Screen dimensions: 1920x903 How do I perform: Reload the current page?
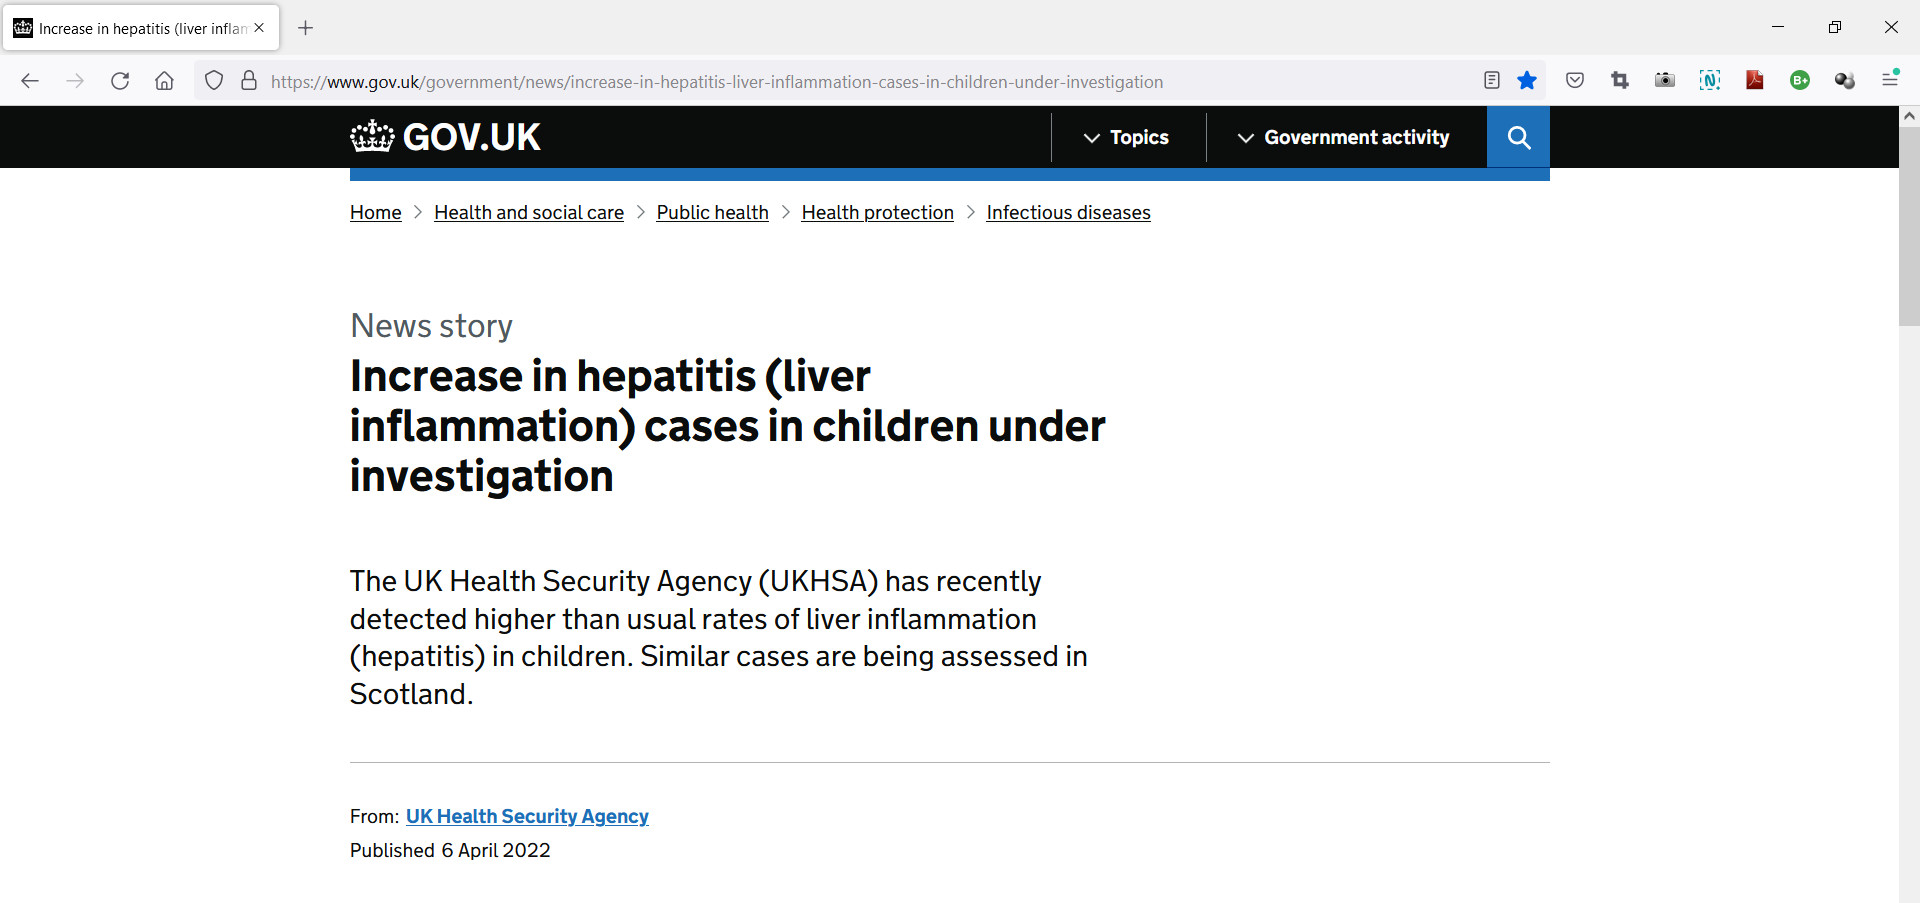[x=120, y=81]
